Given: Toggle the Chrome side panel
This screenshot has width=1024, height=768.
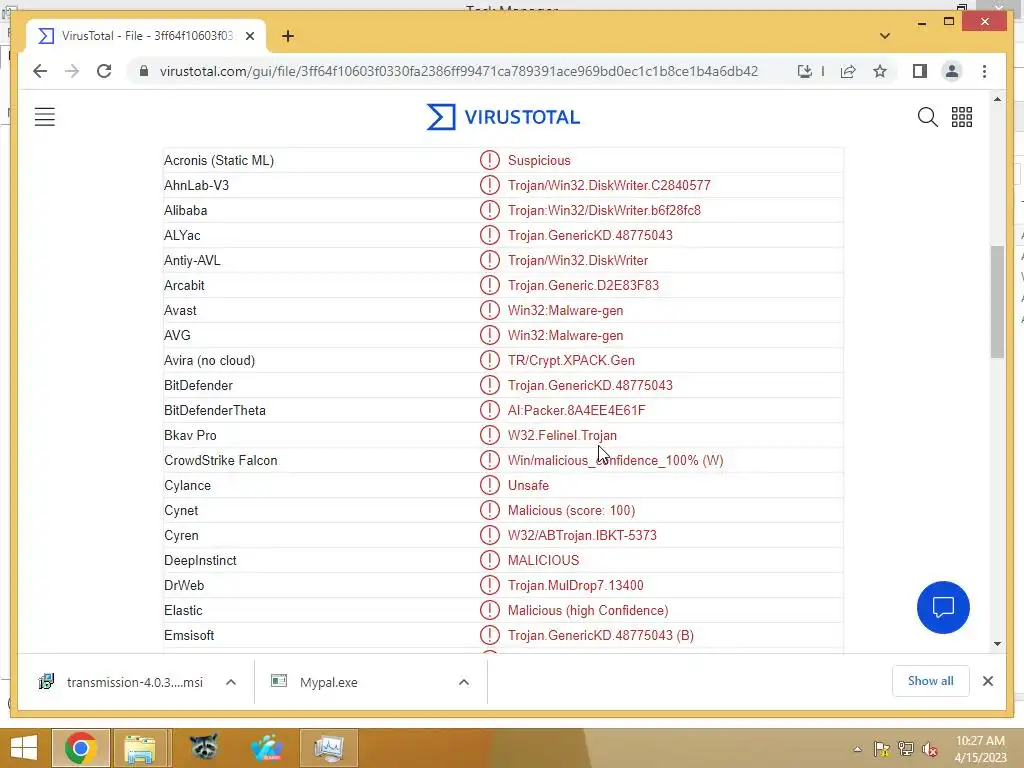Looking at the screenshot, I should [920, 71].
